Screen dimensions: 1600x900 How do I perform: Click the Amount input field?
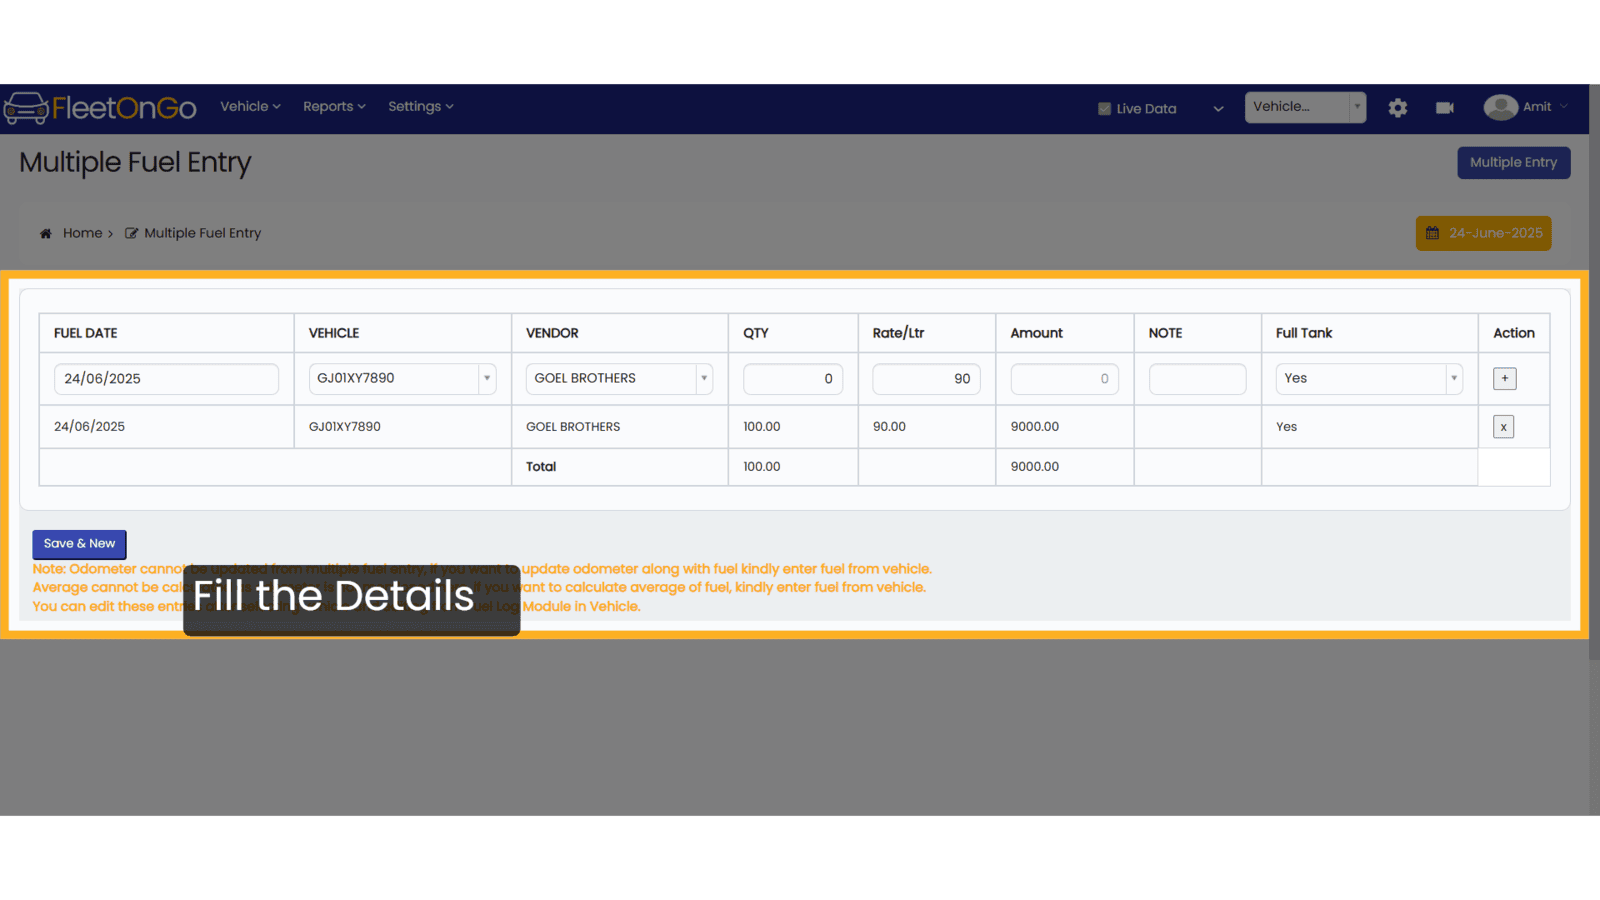(x=1064, y=379)
